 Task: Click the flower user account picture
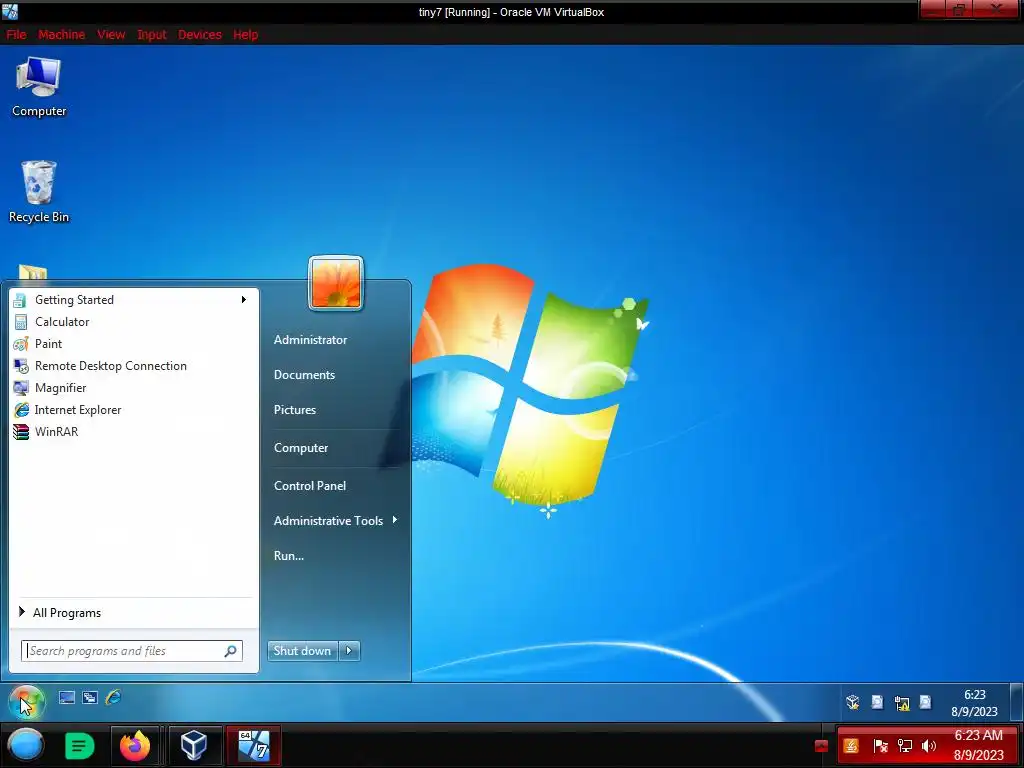(336, 283)
